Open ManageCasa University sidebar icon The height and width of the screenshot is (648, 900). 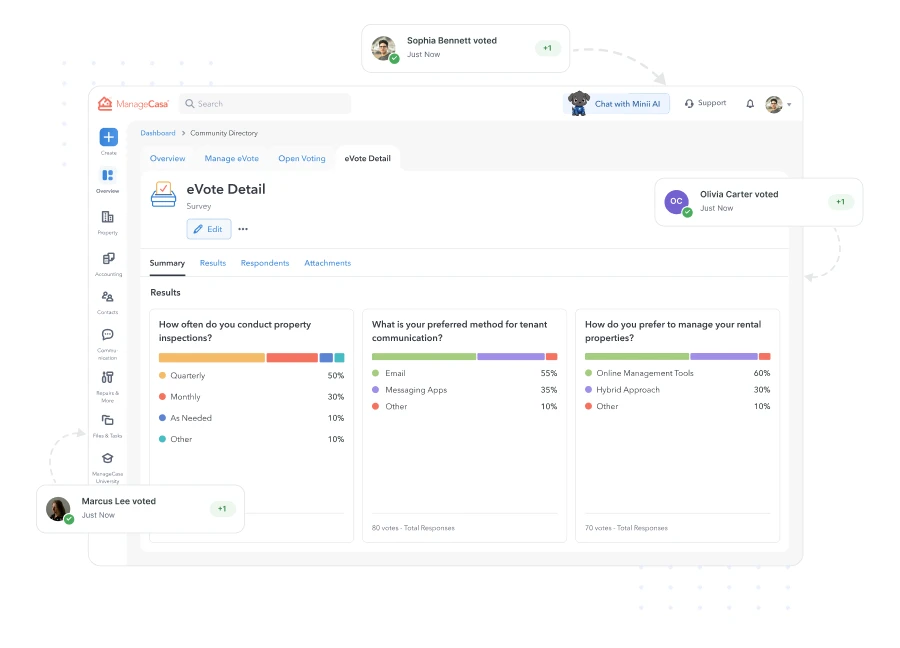click(x=107, y=458)
